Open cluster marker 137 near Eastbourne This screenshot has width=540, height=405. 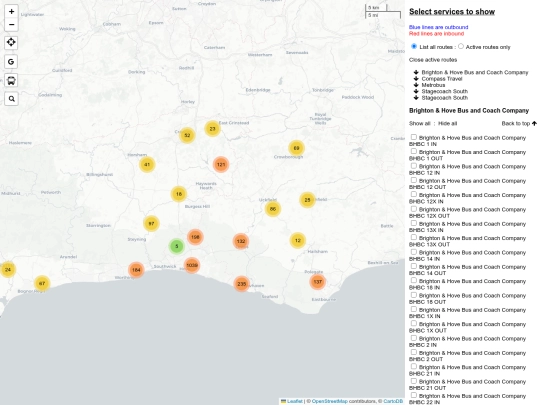pos(317,282)
